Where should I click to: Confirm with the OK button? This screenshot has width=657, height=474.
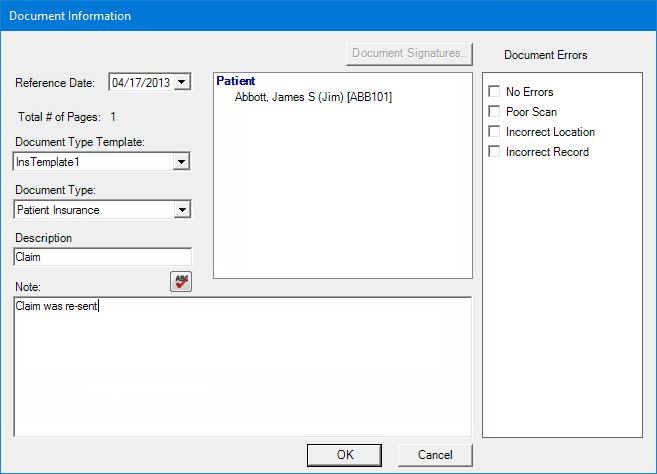tap(344, 455)
